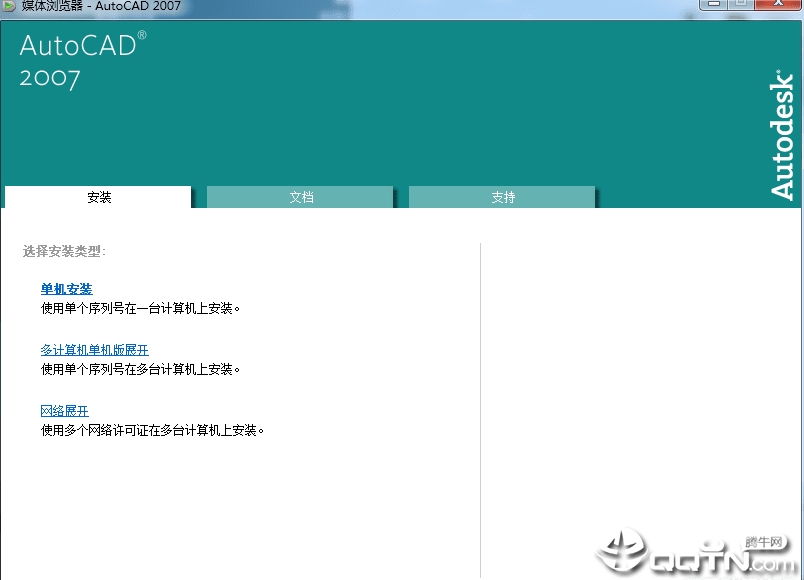
Task: Click the AutoCAD 2007 logo
Action: point(83,61)
